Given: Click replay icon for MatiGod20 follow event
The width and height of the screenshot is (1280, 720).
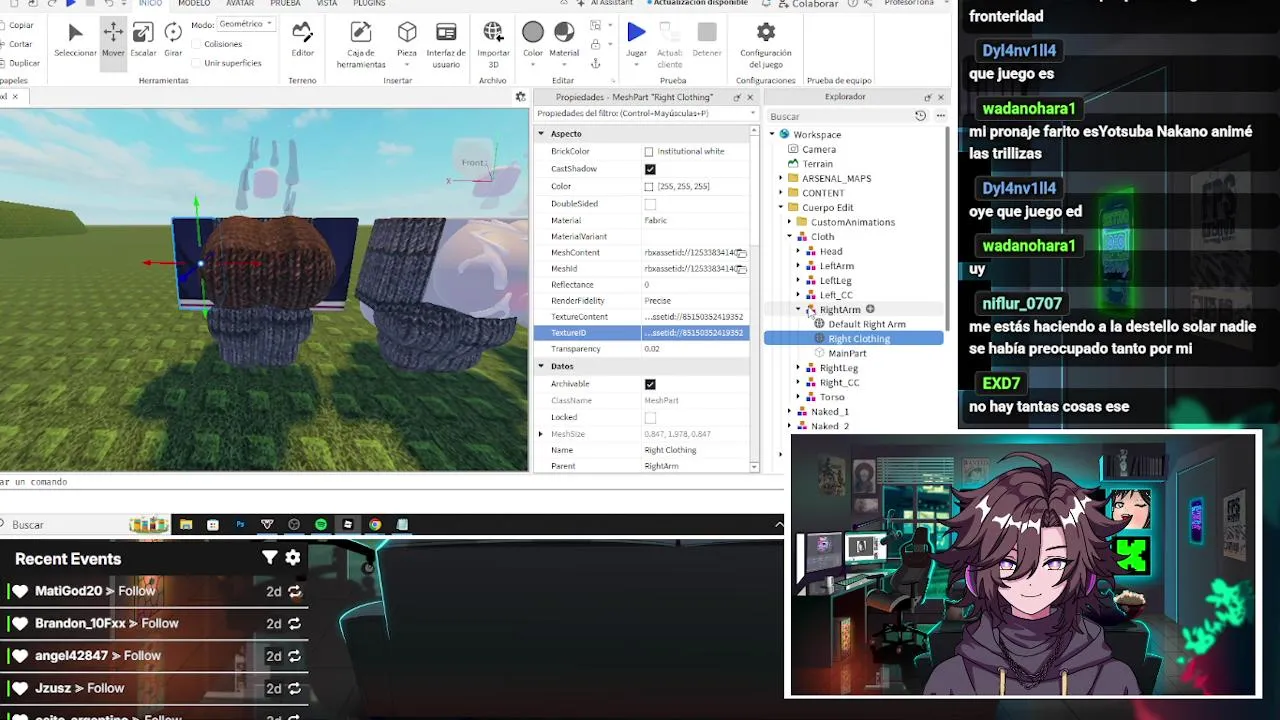Looking at the screenshot, I should pos(294,592).
